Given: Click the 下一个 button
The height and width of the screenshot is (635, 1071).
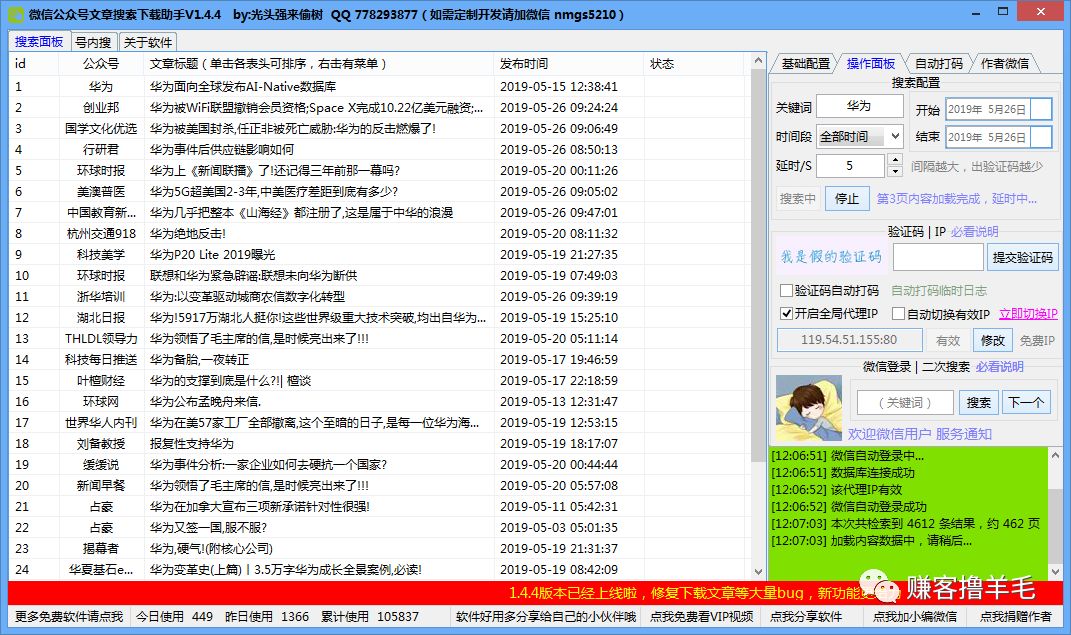Looking at the screenshot, I should [1025, 403].
